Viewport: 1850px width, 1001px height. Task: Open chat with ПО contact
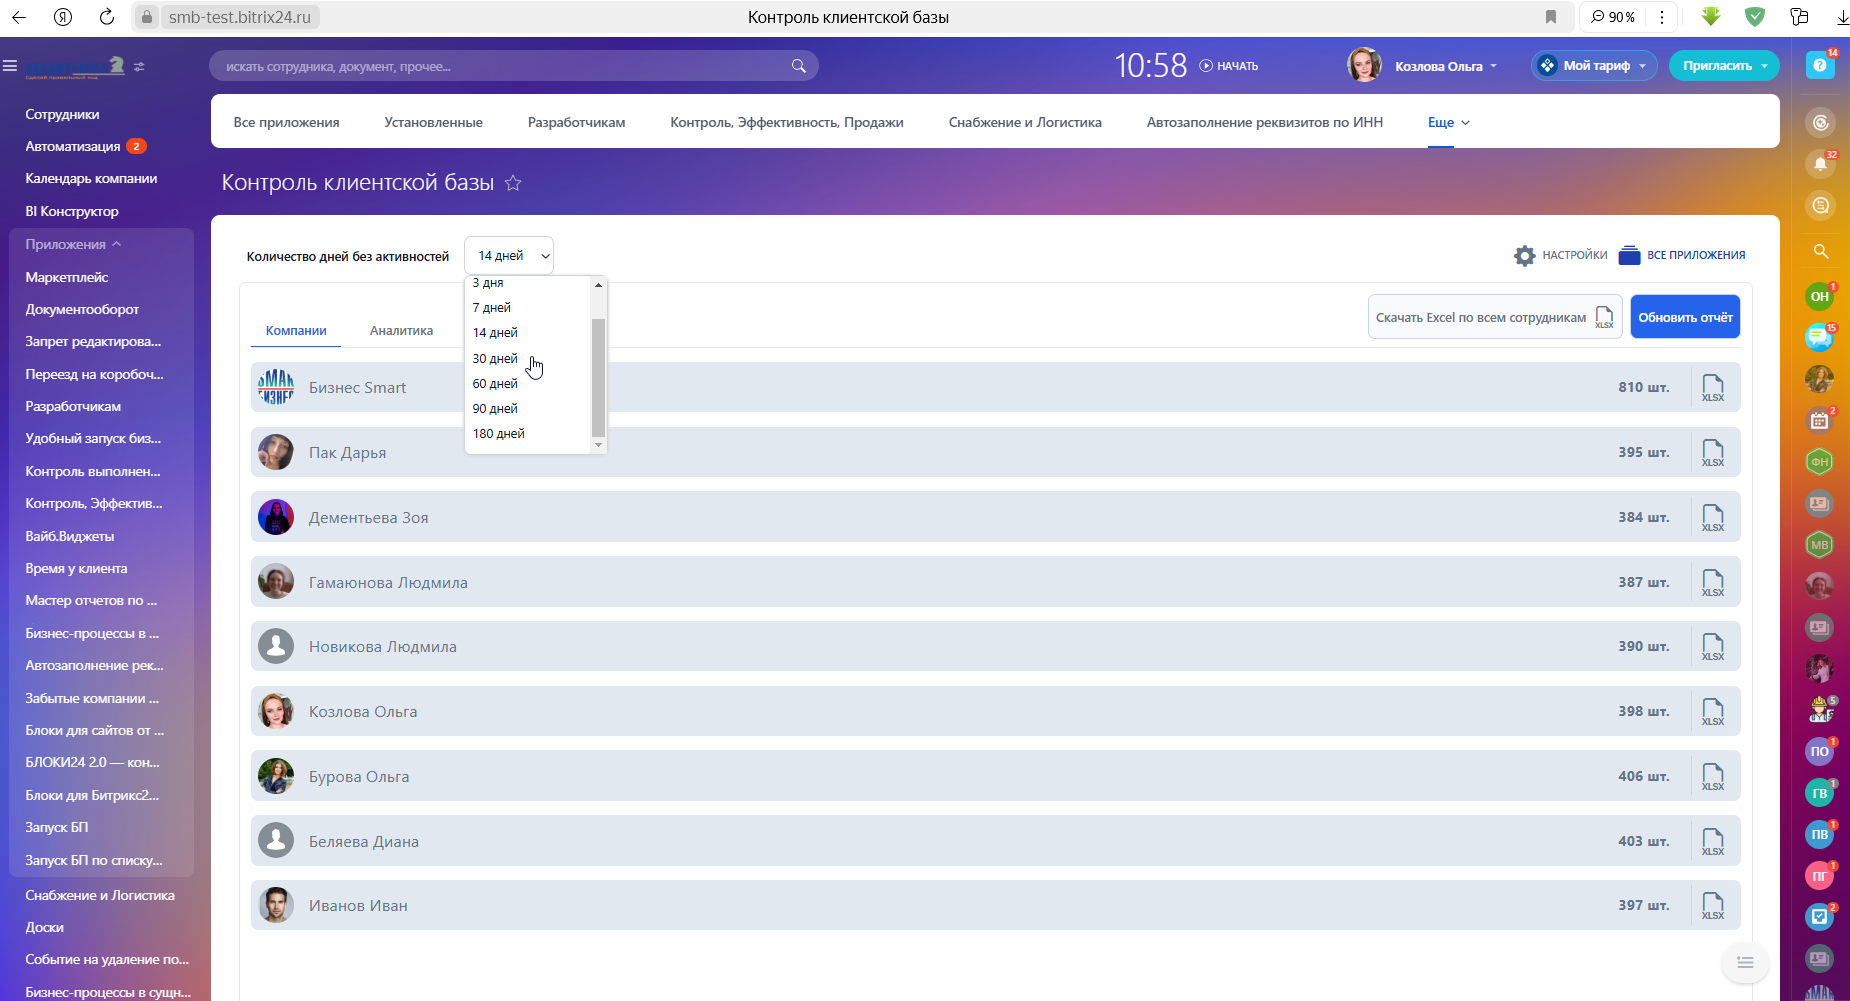click(1820, 751)
